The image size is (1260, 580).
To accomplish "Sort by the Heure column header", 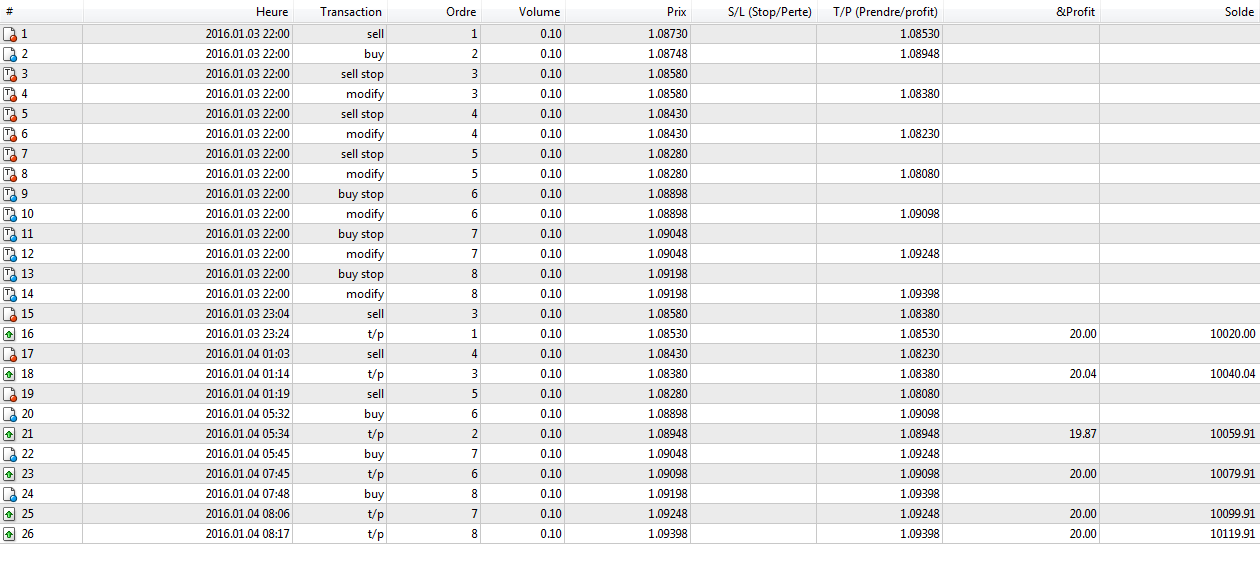I will (x=271, y=12).
